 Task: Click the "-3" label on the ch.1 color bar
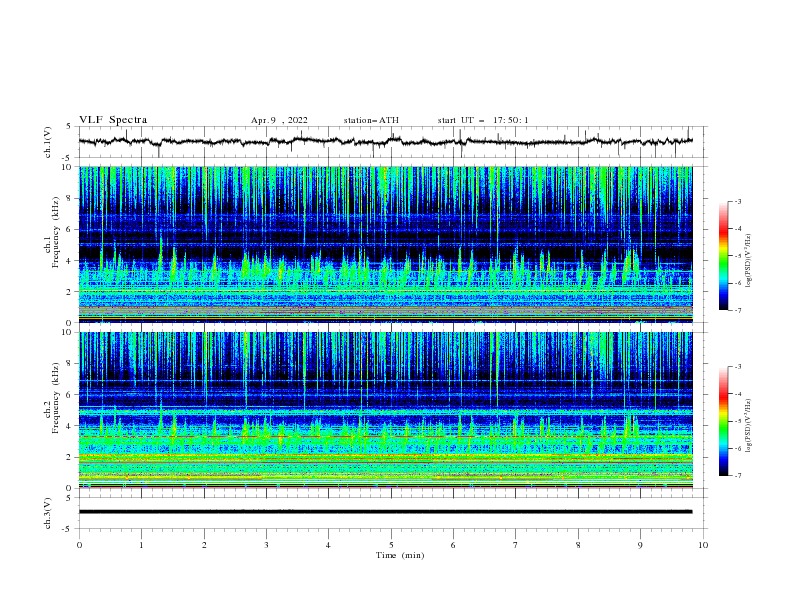point(738,201)
